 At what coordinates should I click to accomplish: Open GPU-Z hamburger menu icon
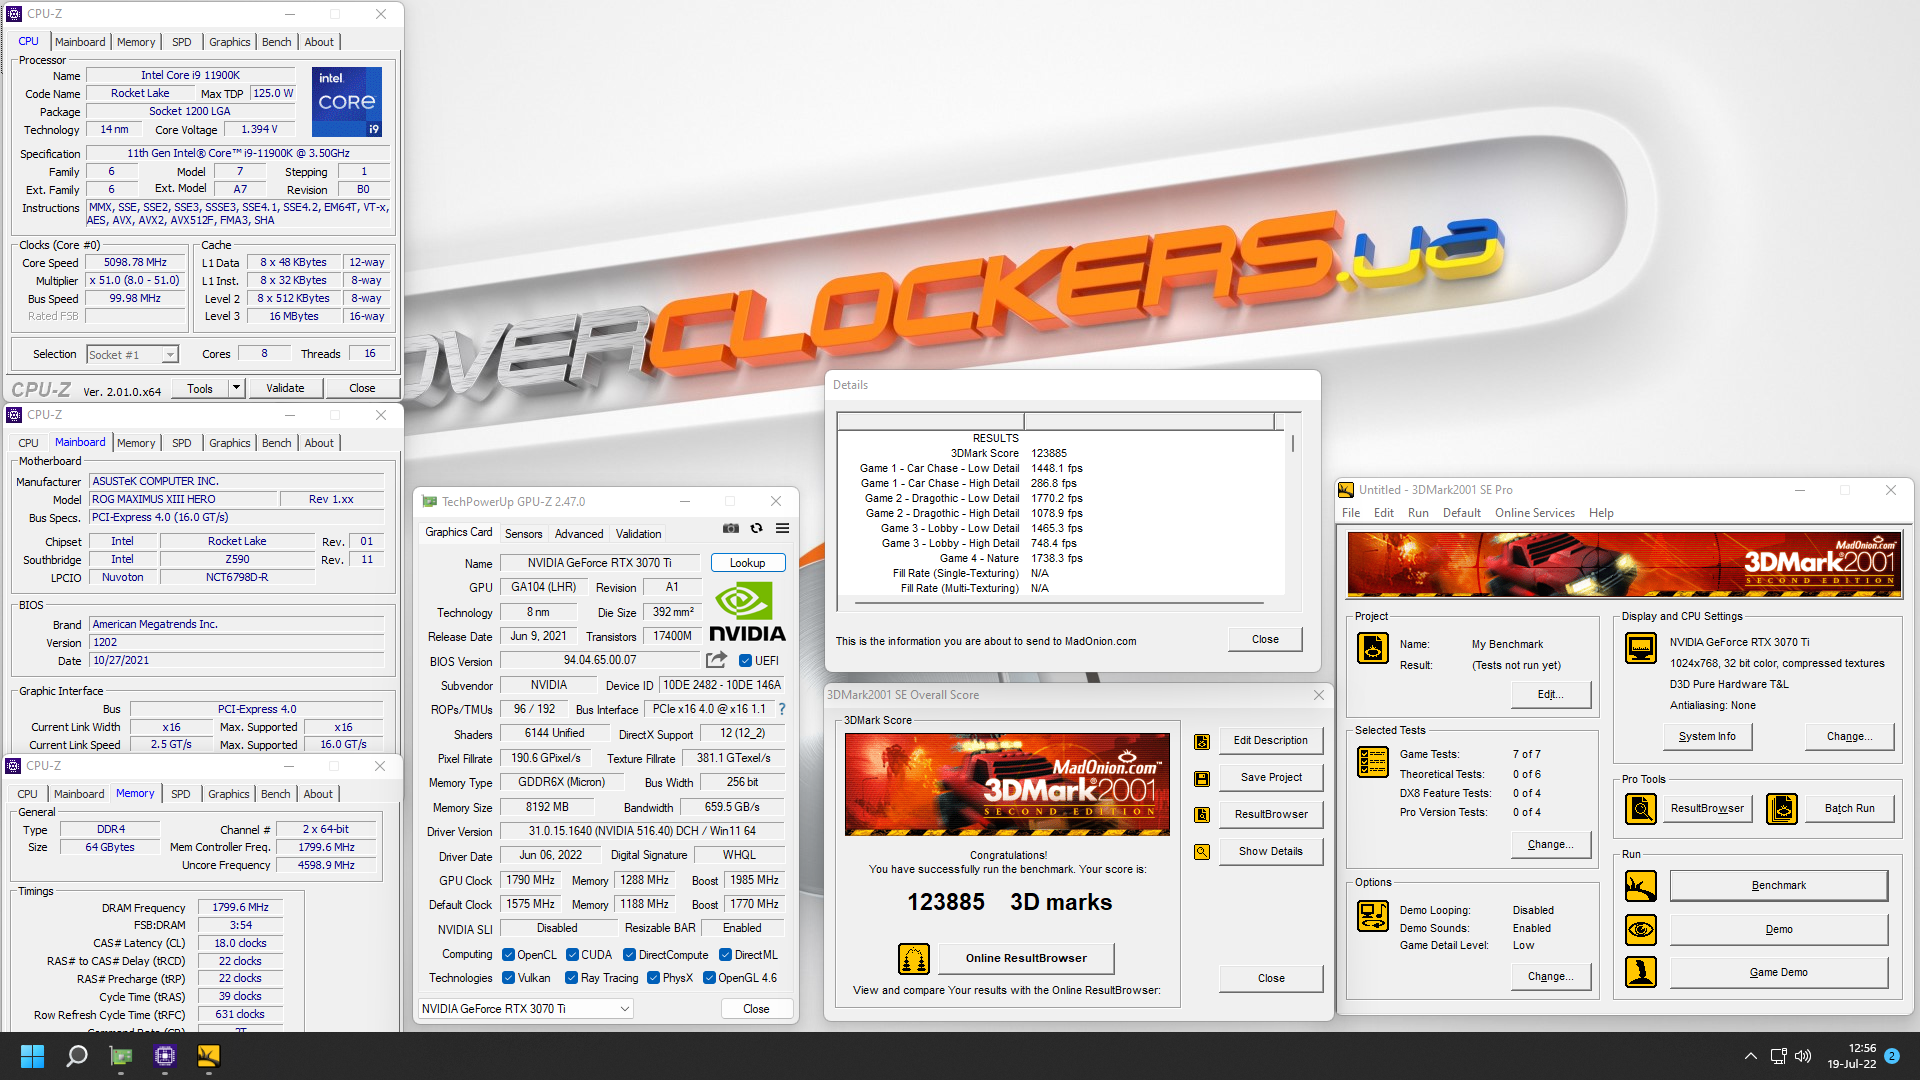782,528
